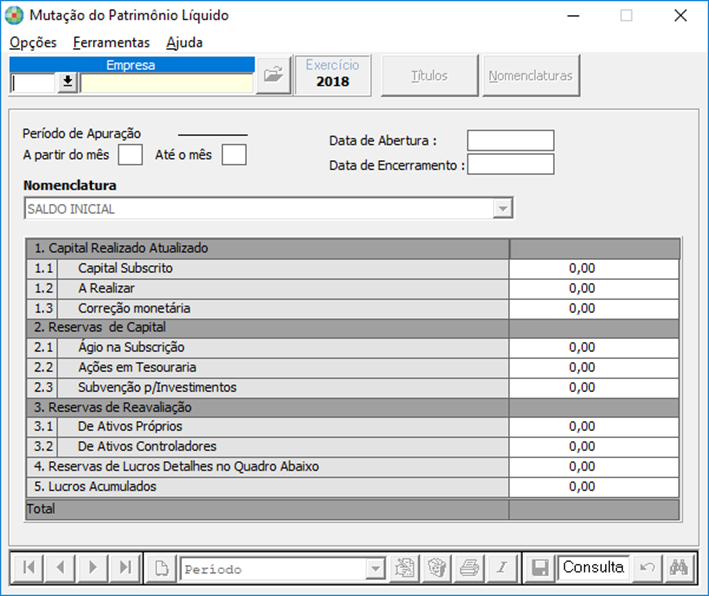Click the edit record icon beside Período dropdown
The height and width of the screenshot is (596, 709).
coord(404,568)
